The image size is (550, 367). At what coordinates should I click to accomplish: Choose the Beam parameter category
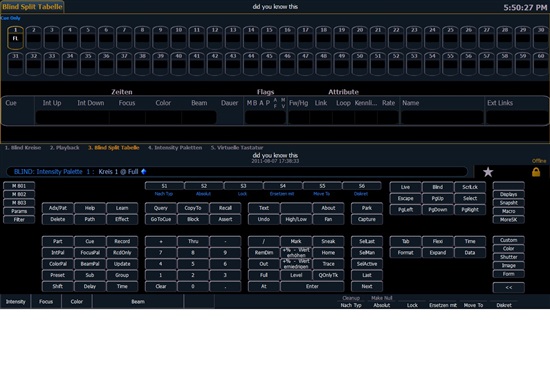coord(138,302)
